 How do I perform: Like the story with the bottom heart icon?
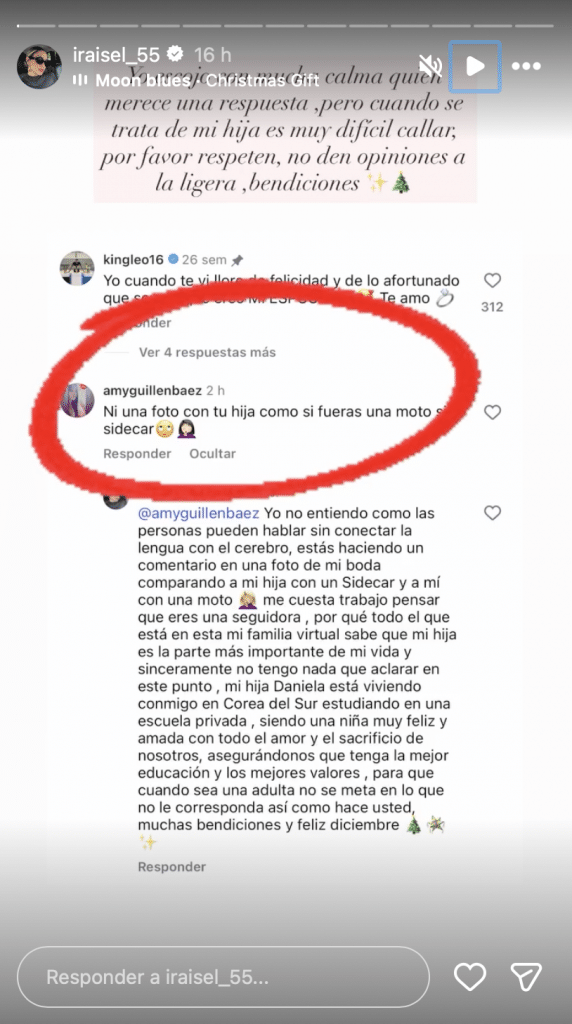(470, 977)
